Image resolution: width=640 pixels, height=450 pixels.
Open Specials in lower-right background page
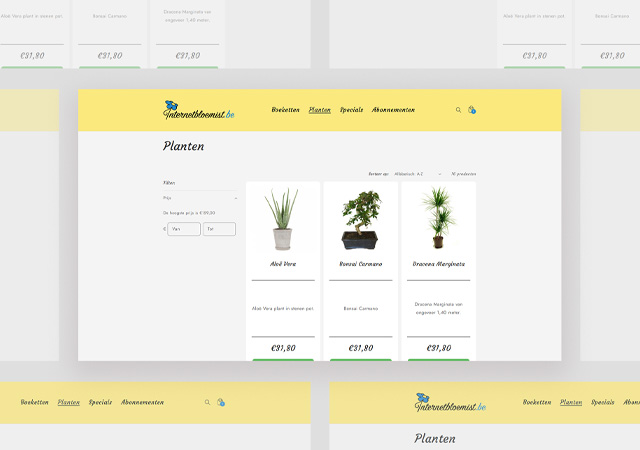click(x=603, y=402)
